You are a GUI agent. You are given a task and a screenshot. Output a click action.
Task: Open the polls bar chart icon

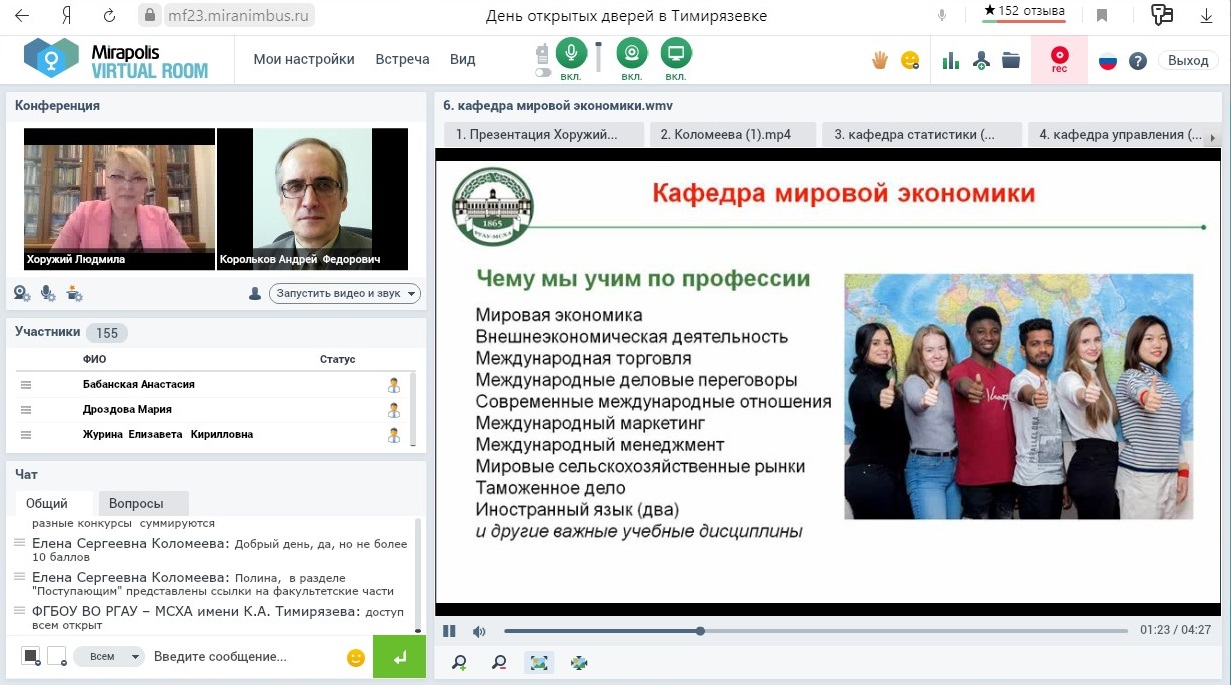point(950,60)
